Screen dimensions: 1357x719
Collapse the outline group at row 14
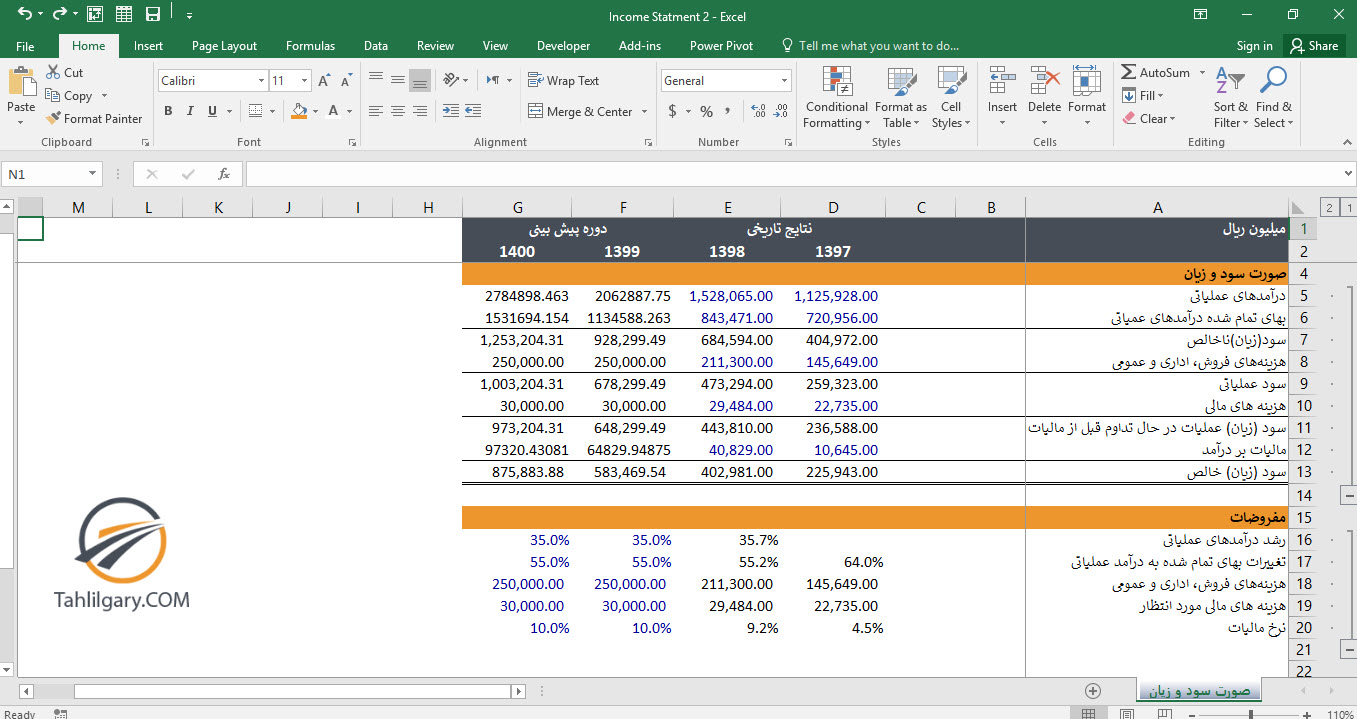[x=1347, y=495]
